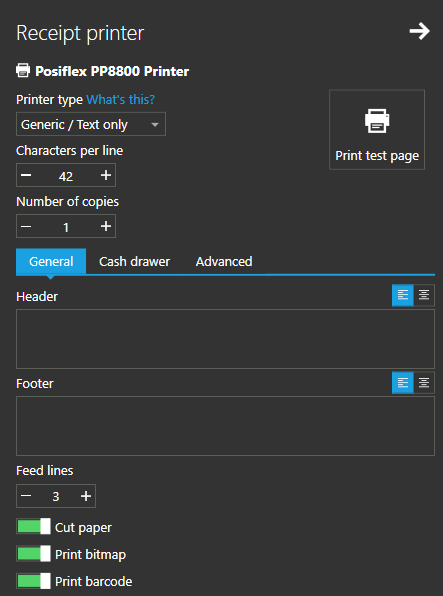Screen dimensions: 443x596
Task: Decrease Characters per line with minus
Action: [x=26, y=175]
